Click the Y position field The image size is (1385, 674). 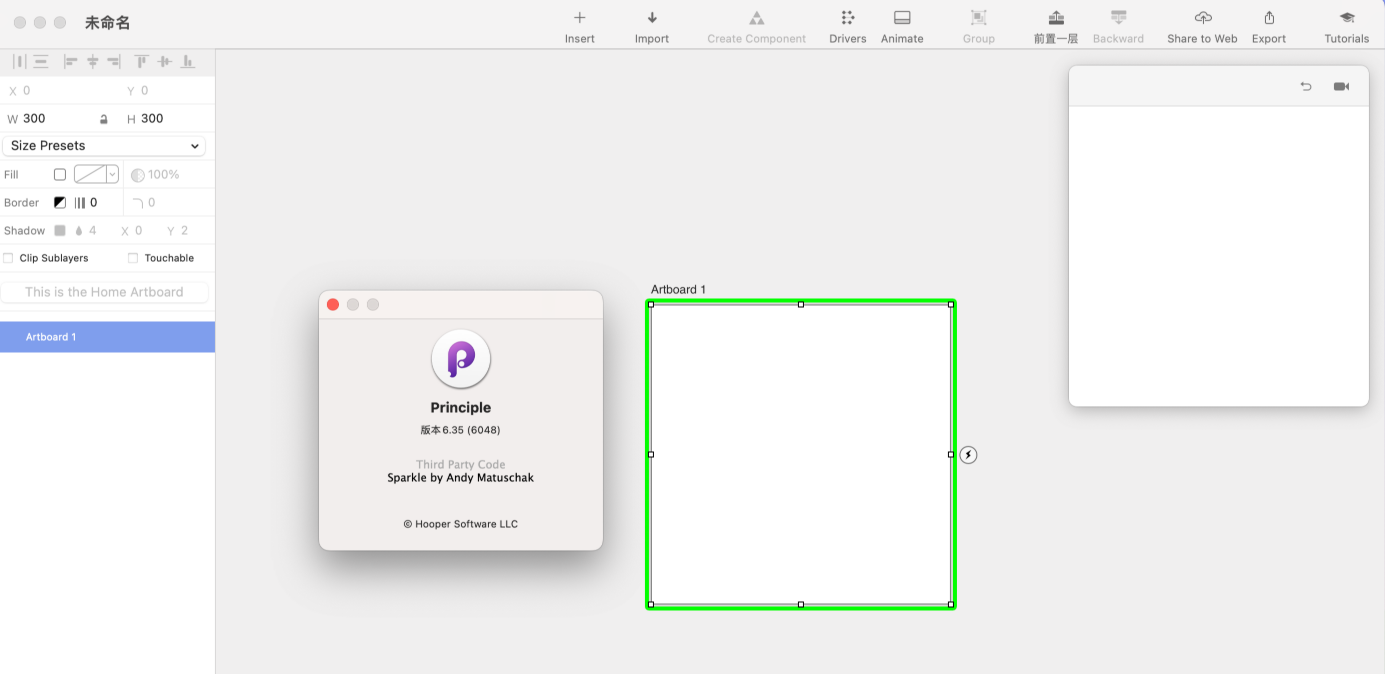[x=172, y=91]
